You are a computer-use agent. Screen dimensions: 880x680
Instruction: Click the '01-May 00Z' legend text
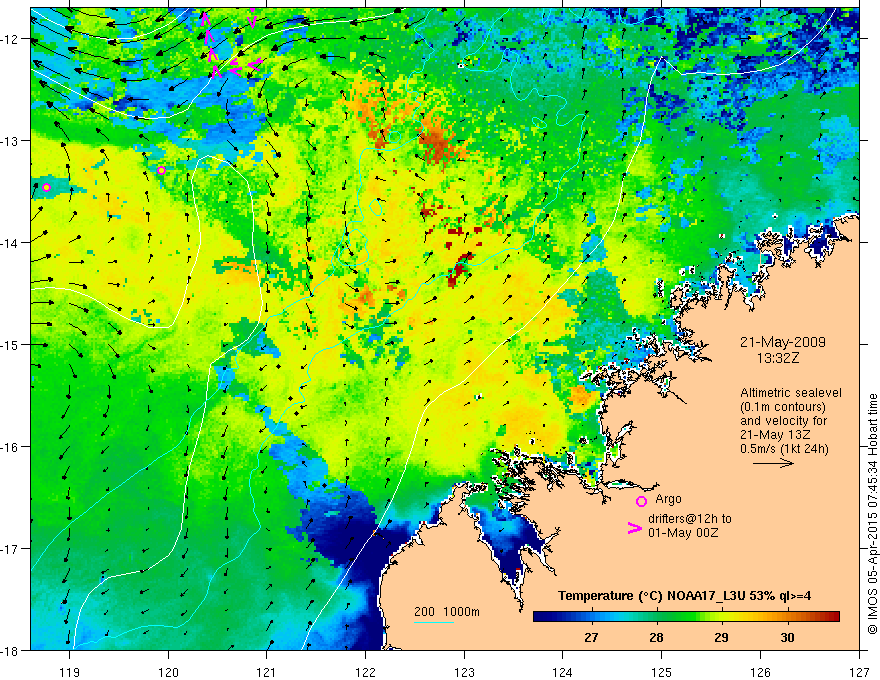683,532
